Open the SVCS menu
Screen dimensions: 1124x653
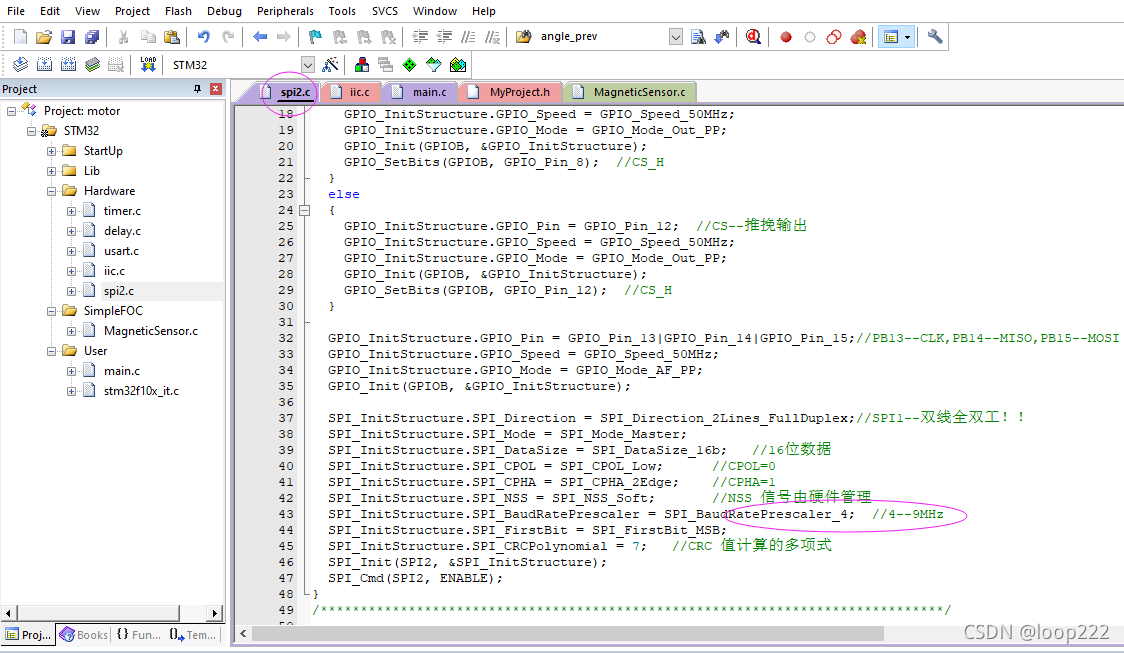click(385, 11)
